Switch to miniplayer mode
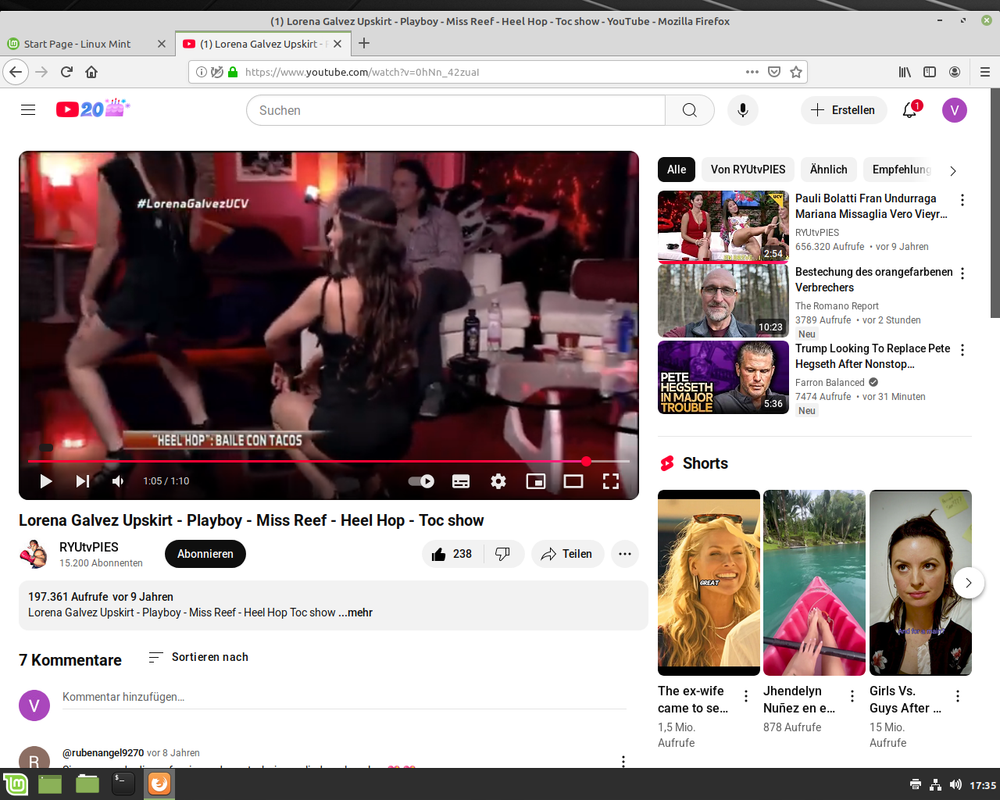 tap(536, 481)
